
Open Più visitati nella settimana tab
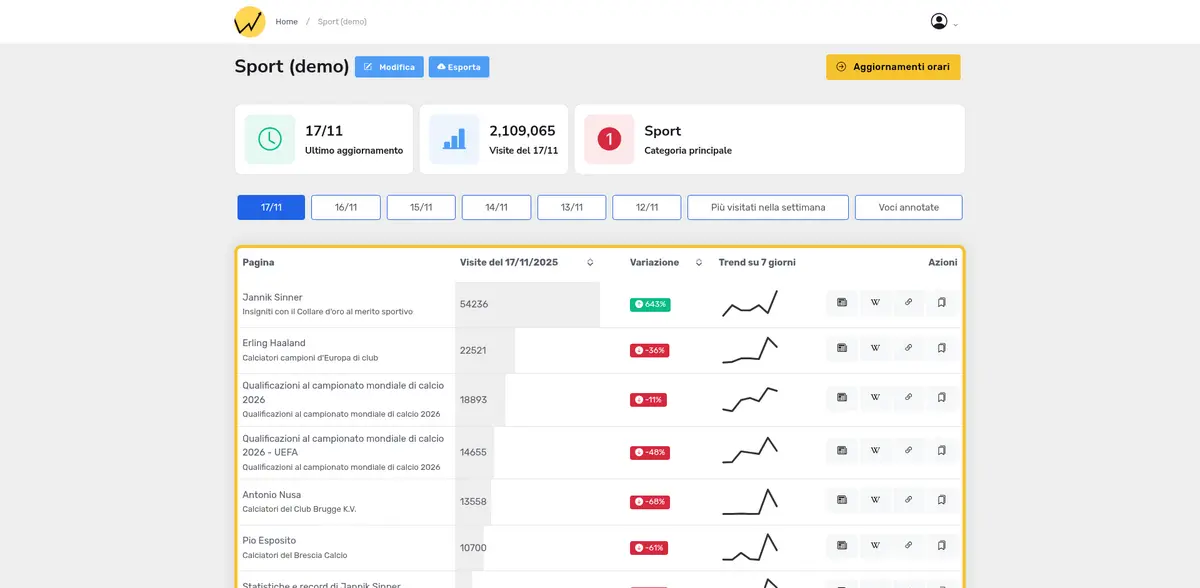pos(768,207)
